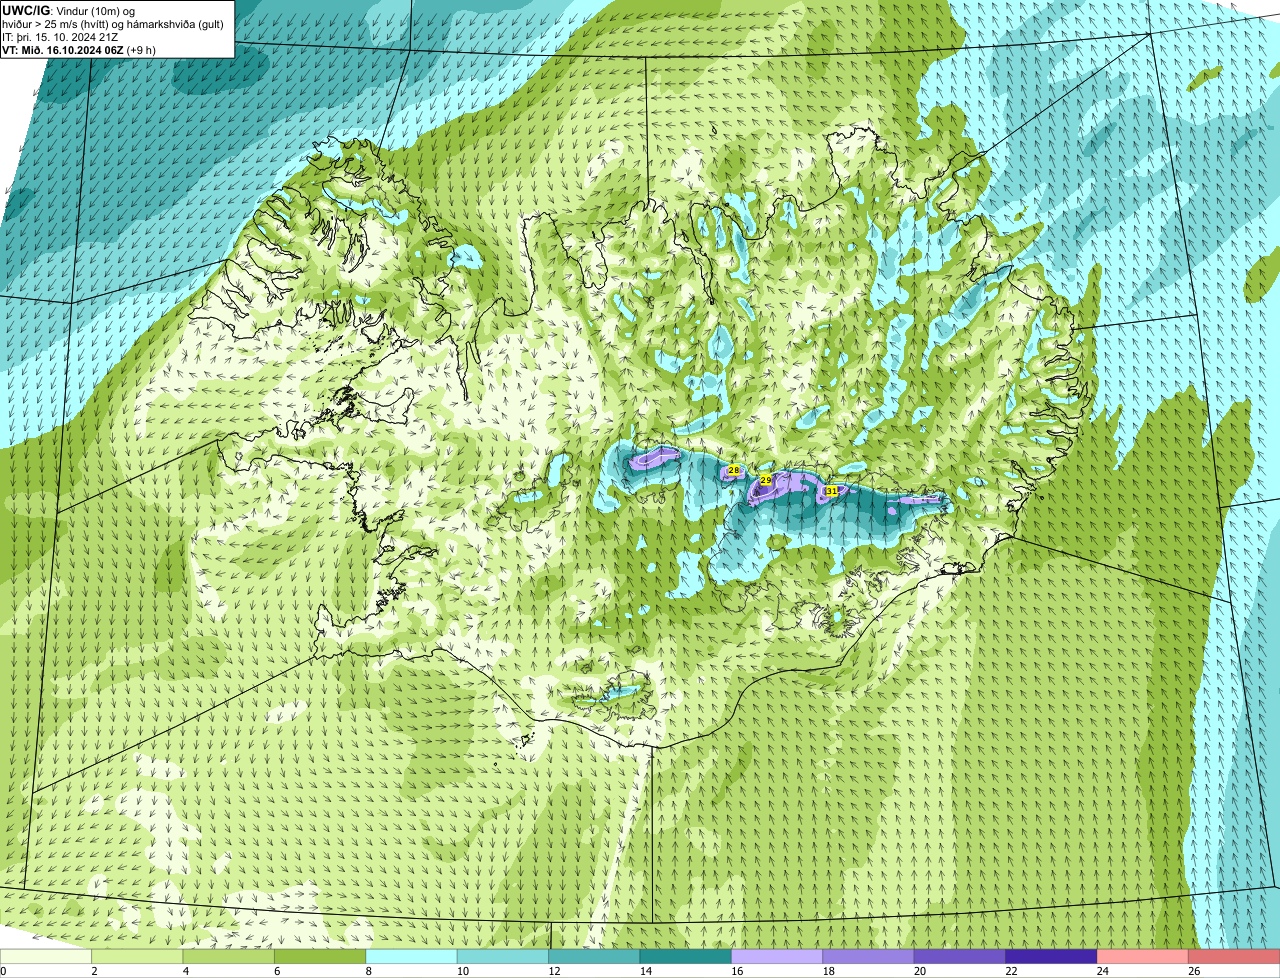Click the scale tick label 4
Viewport: 1280px width, 978px height.
tap(185, 971)
